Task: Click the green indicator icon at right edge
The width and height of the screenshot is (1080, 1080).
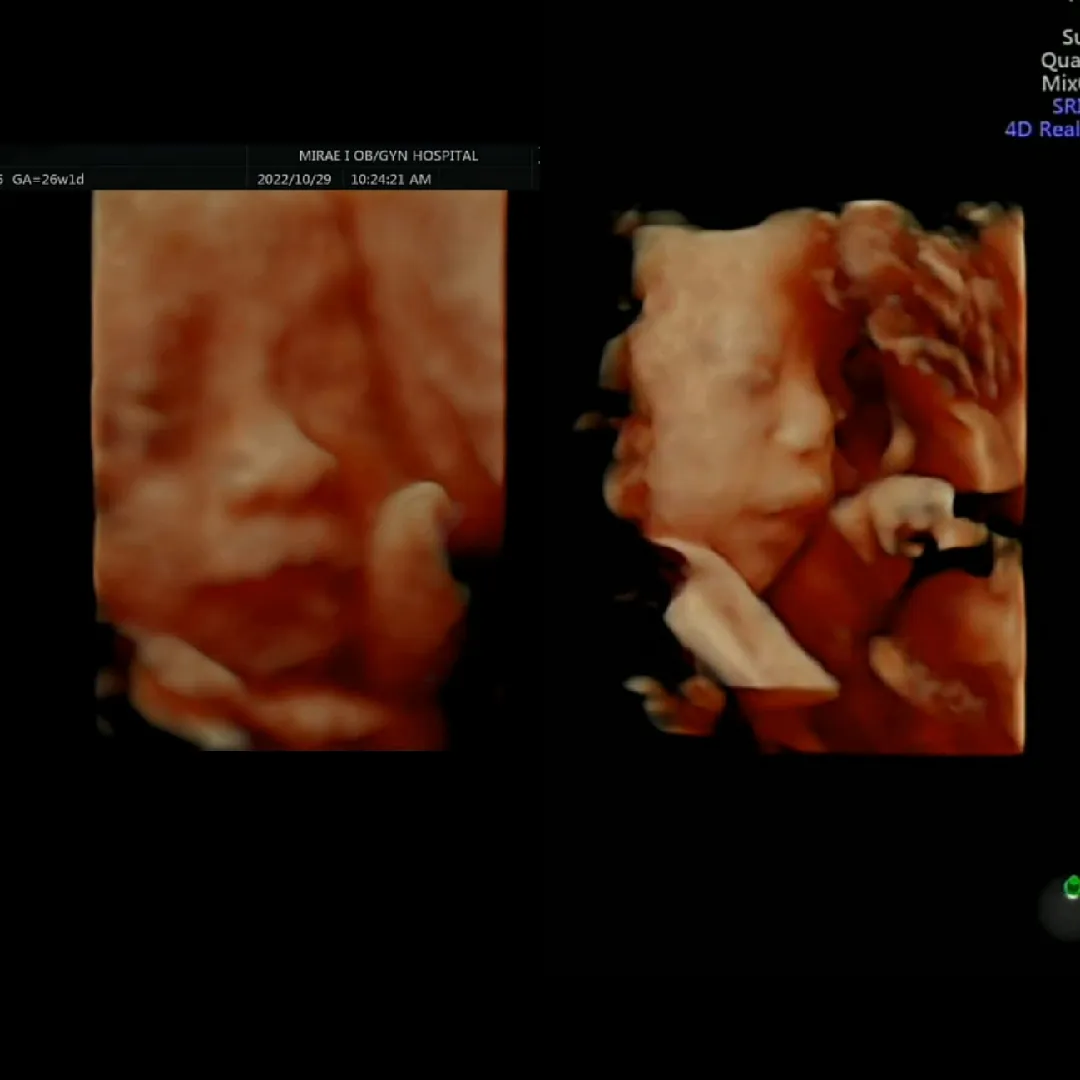Action: pos(1072,886)
